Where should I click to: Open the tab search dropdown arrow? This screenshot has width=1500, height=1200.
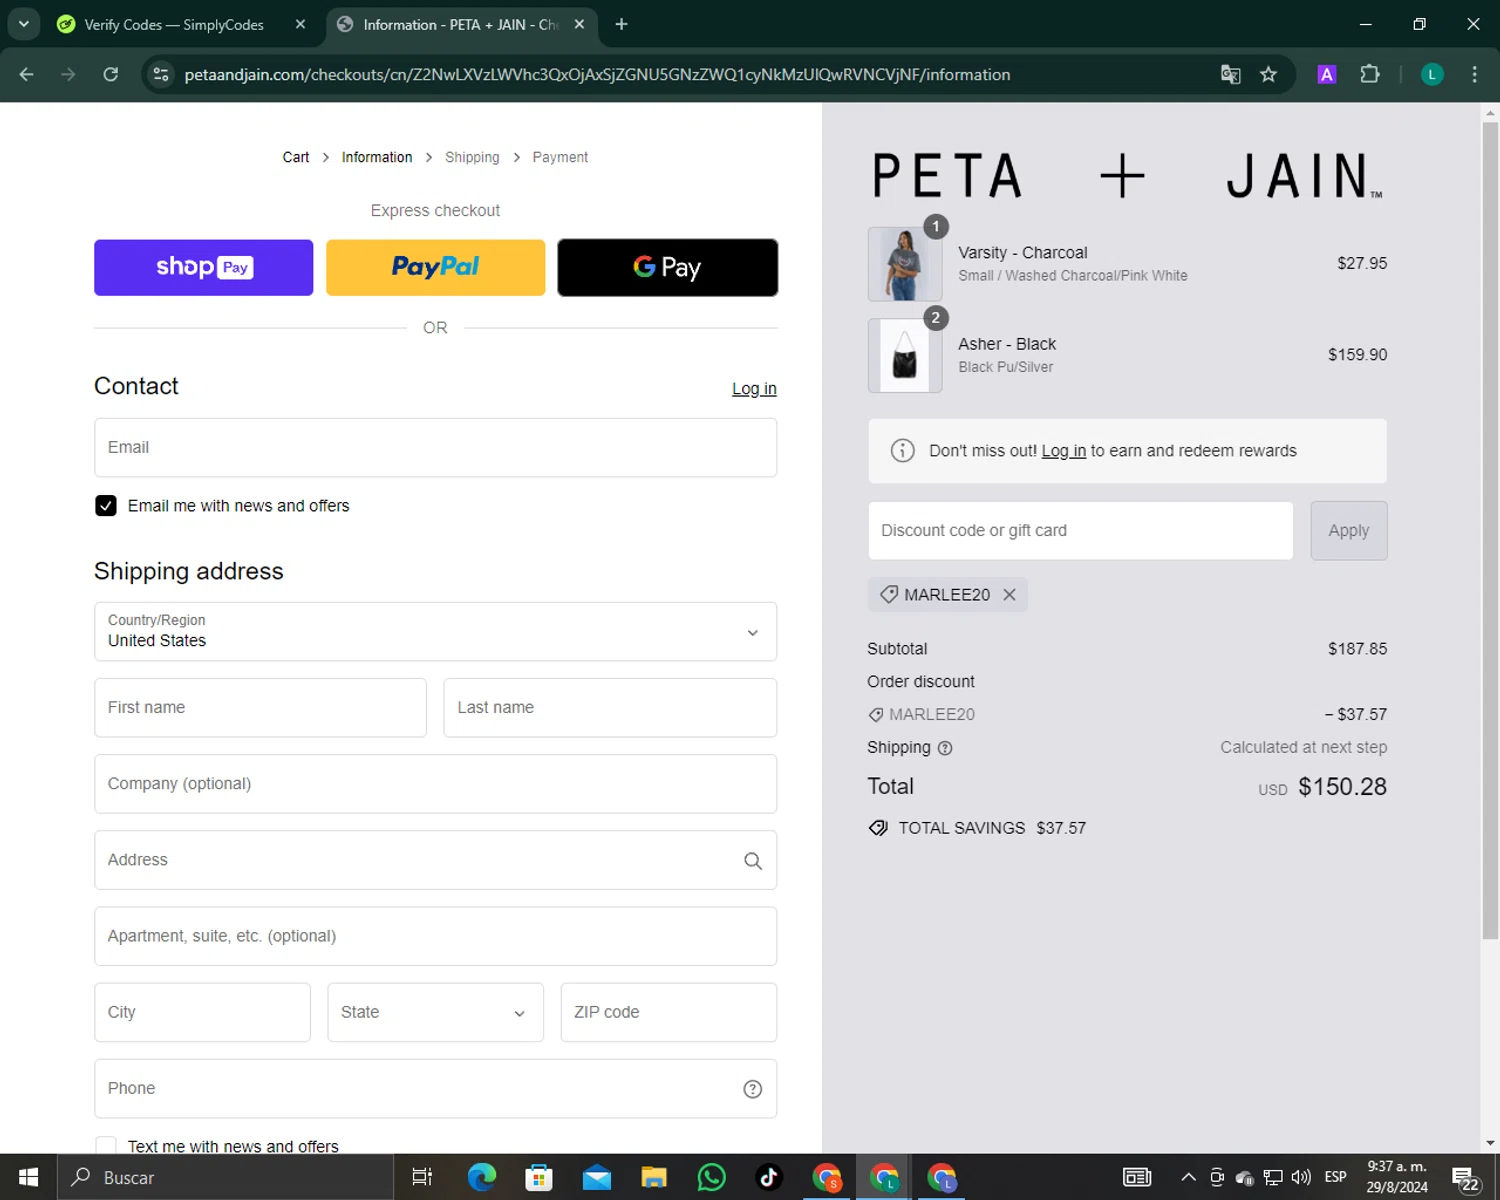(x=23, y=24)
